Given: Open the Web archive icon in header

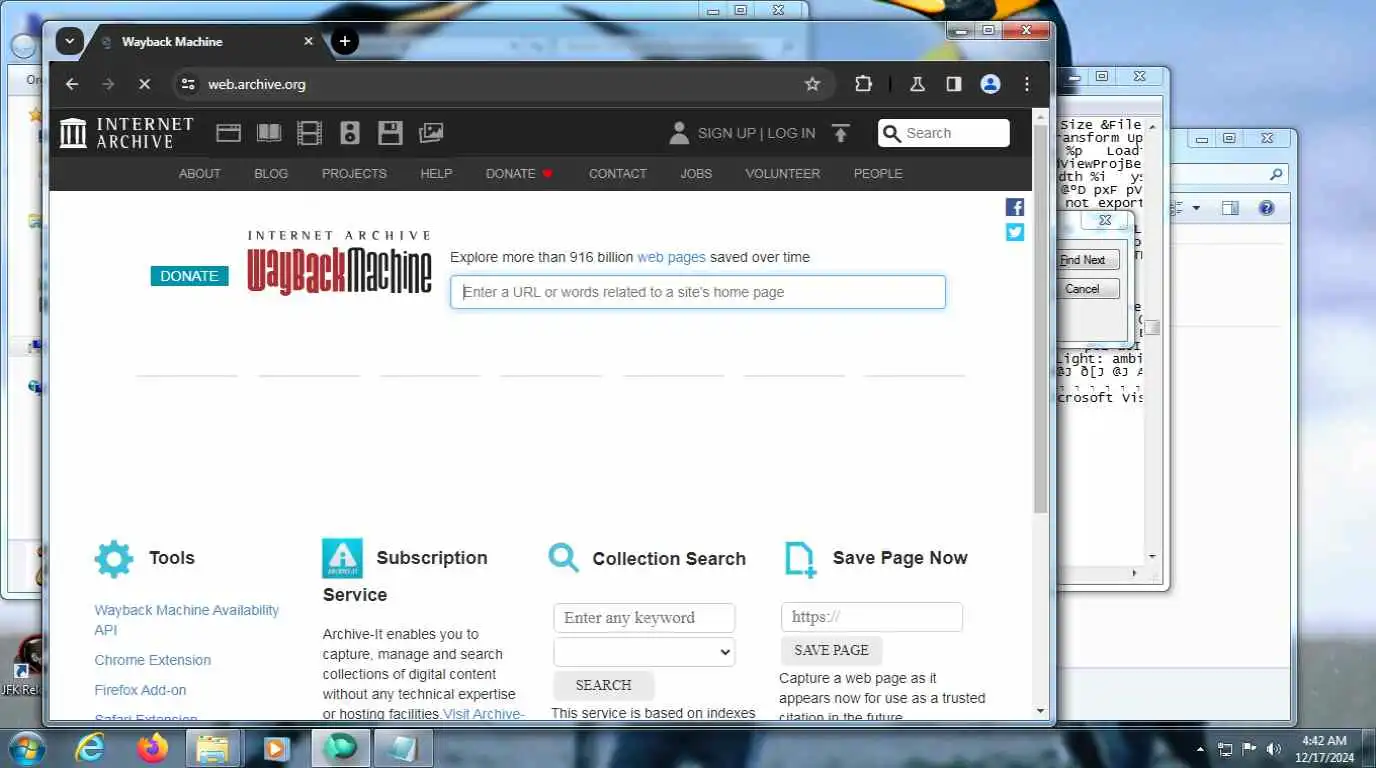Looking at the screenshot, I should click(229, 133).
